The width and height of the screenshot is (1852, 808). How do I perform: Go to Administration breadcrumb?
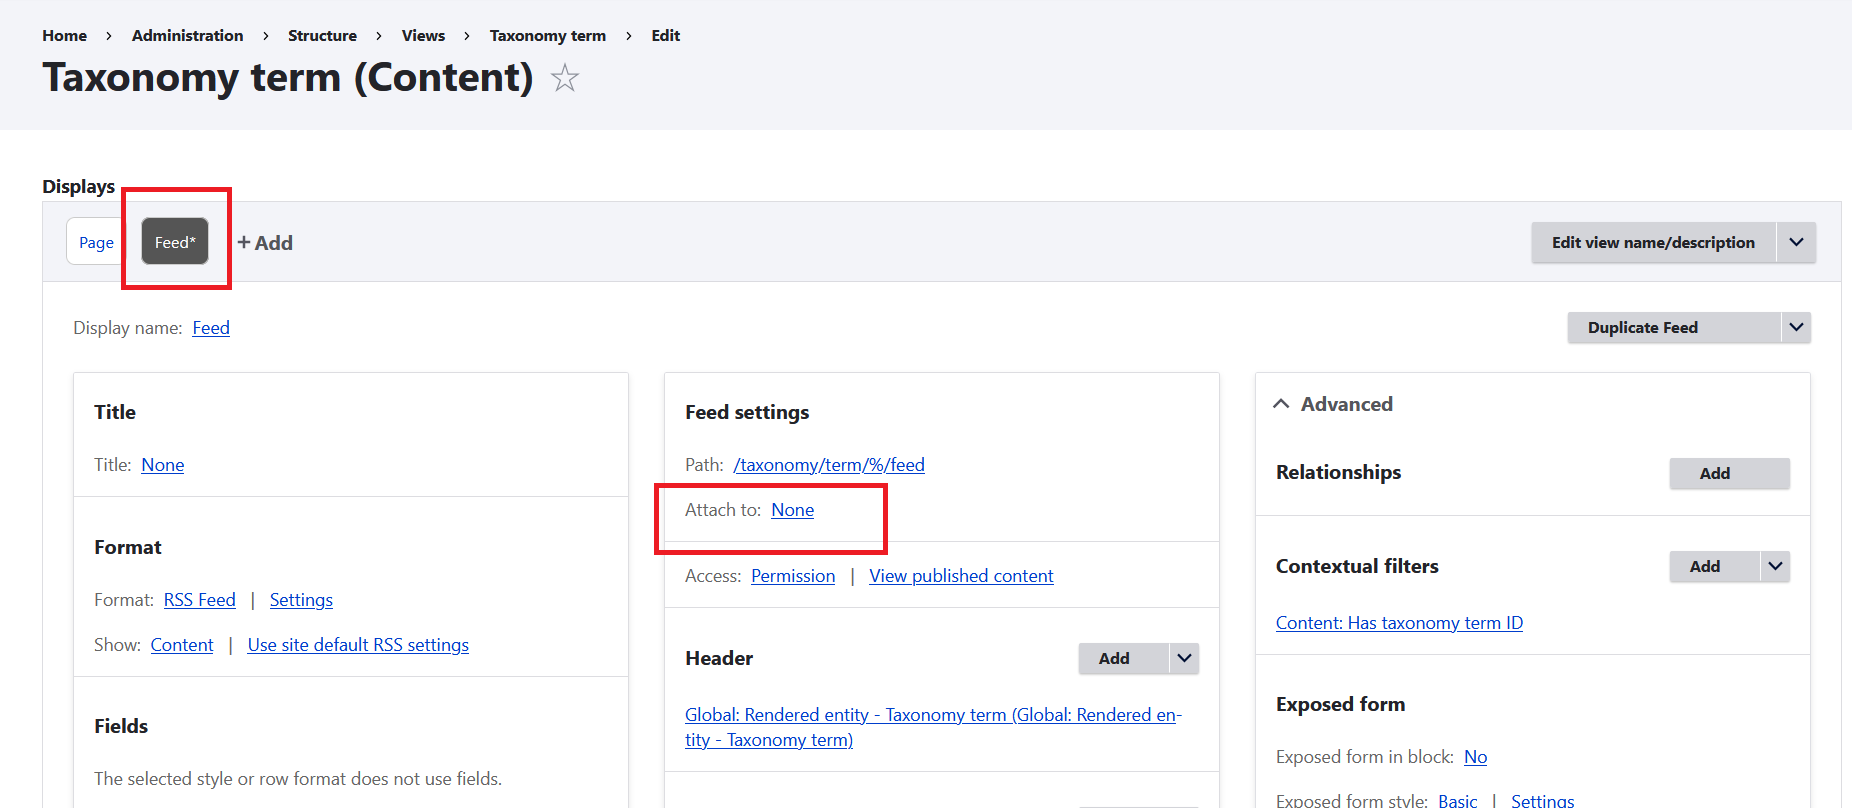187,35
